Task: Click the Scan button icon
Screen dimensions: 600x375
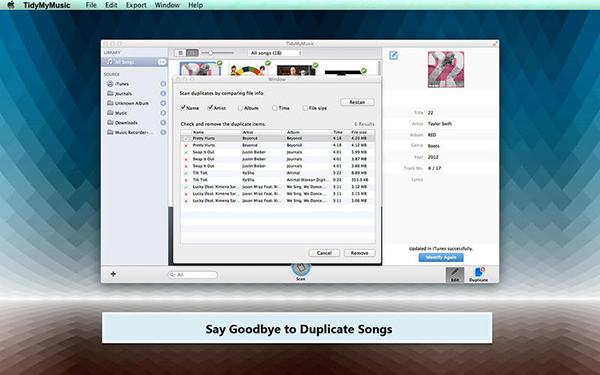Action: tap(301, 269)
